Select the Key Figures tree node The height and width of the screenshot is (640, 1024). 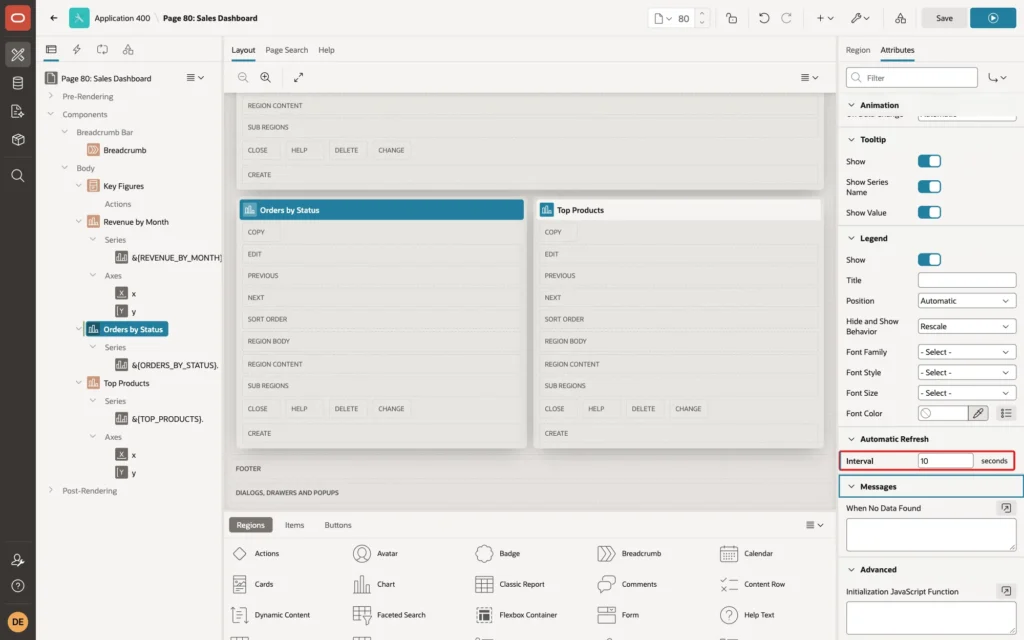(123, 186)
